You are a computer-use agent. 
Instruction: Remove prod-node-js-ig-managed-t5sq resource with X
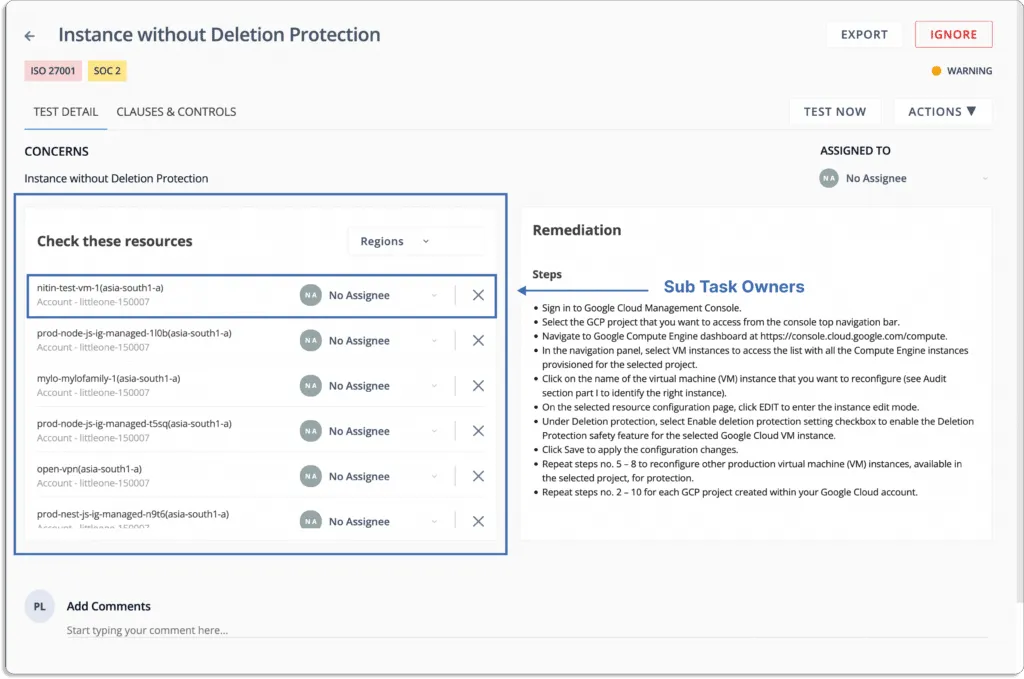[x=478, y=431]
